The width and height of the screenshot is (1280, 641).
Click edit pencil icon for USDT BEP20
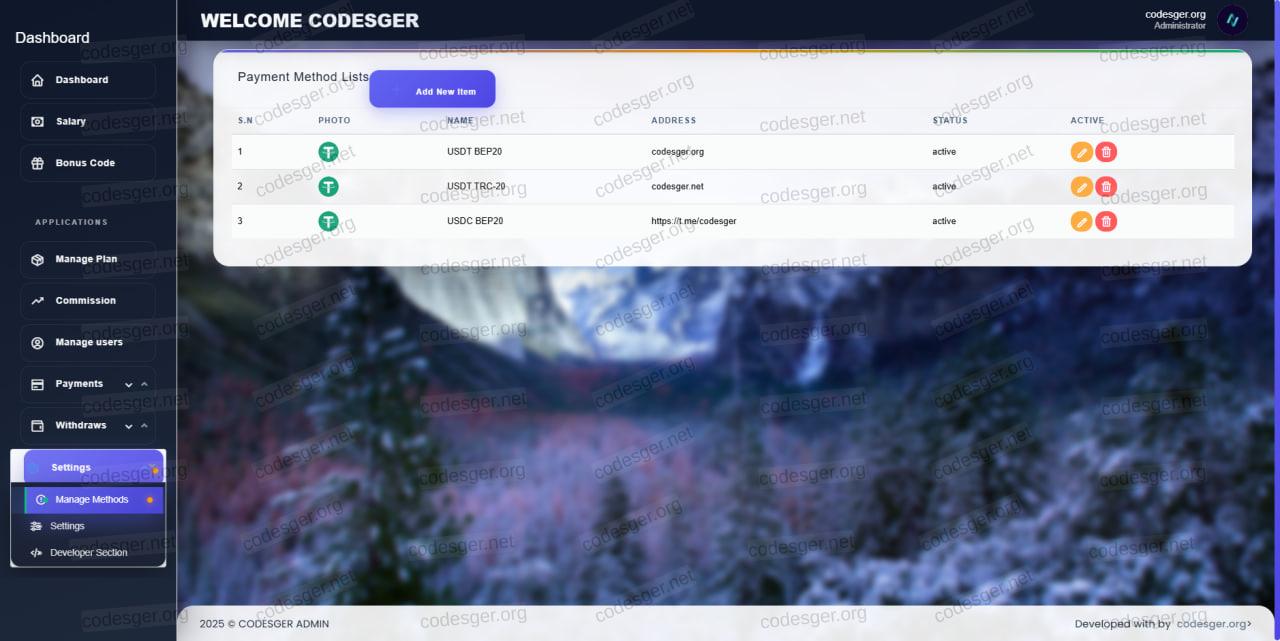coord(1081,152)
